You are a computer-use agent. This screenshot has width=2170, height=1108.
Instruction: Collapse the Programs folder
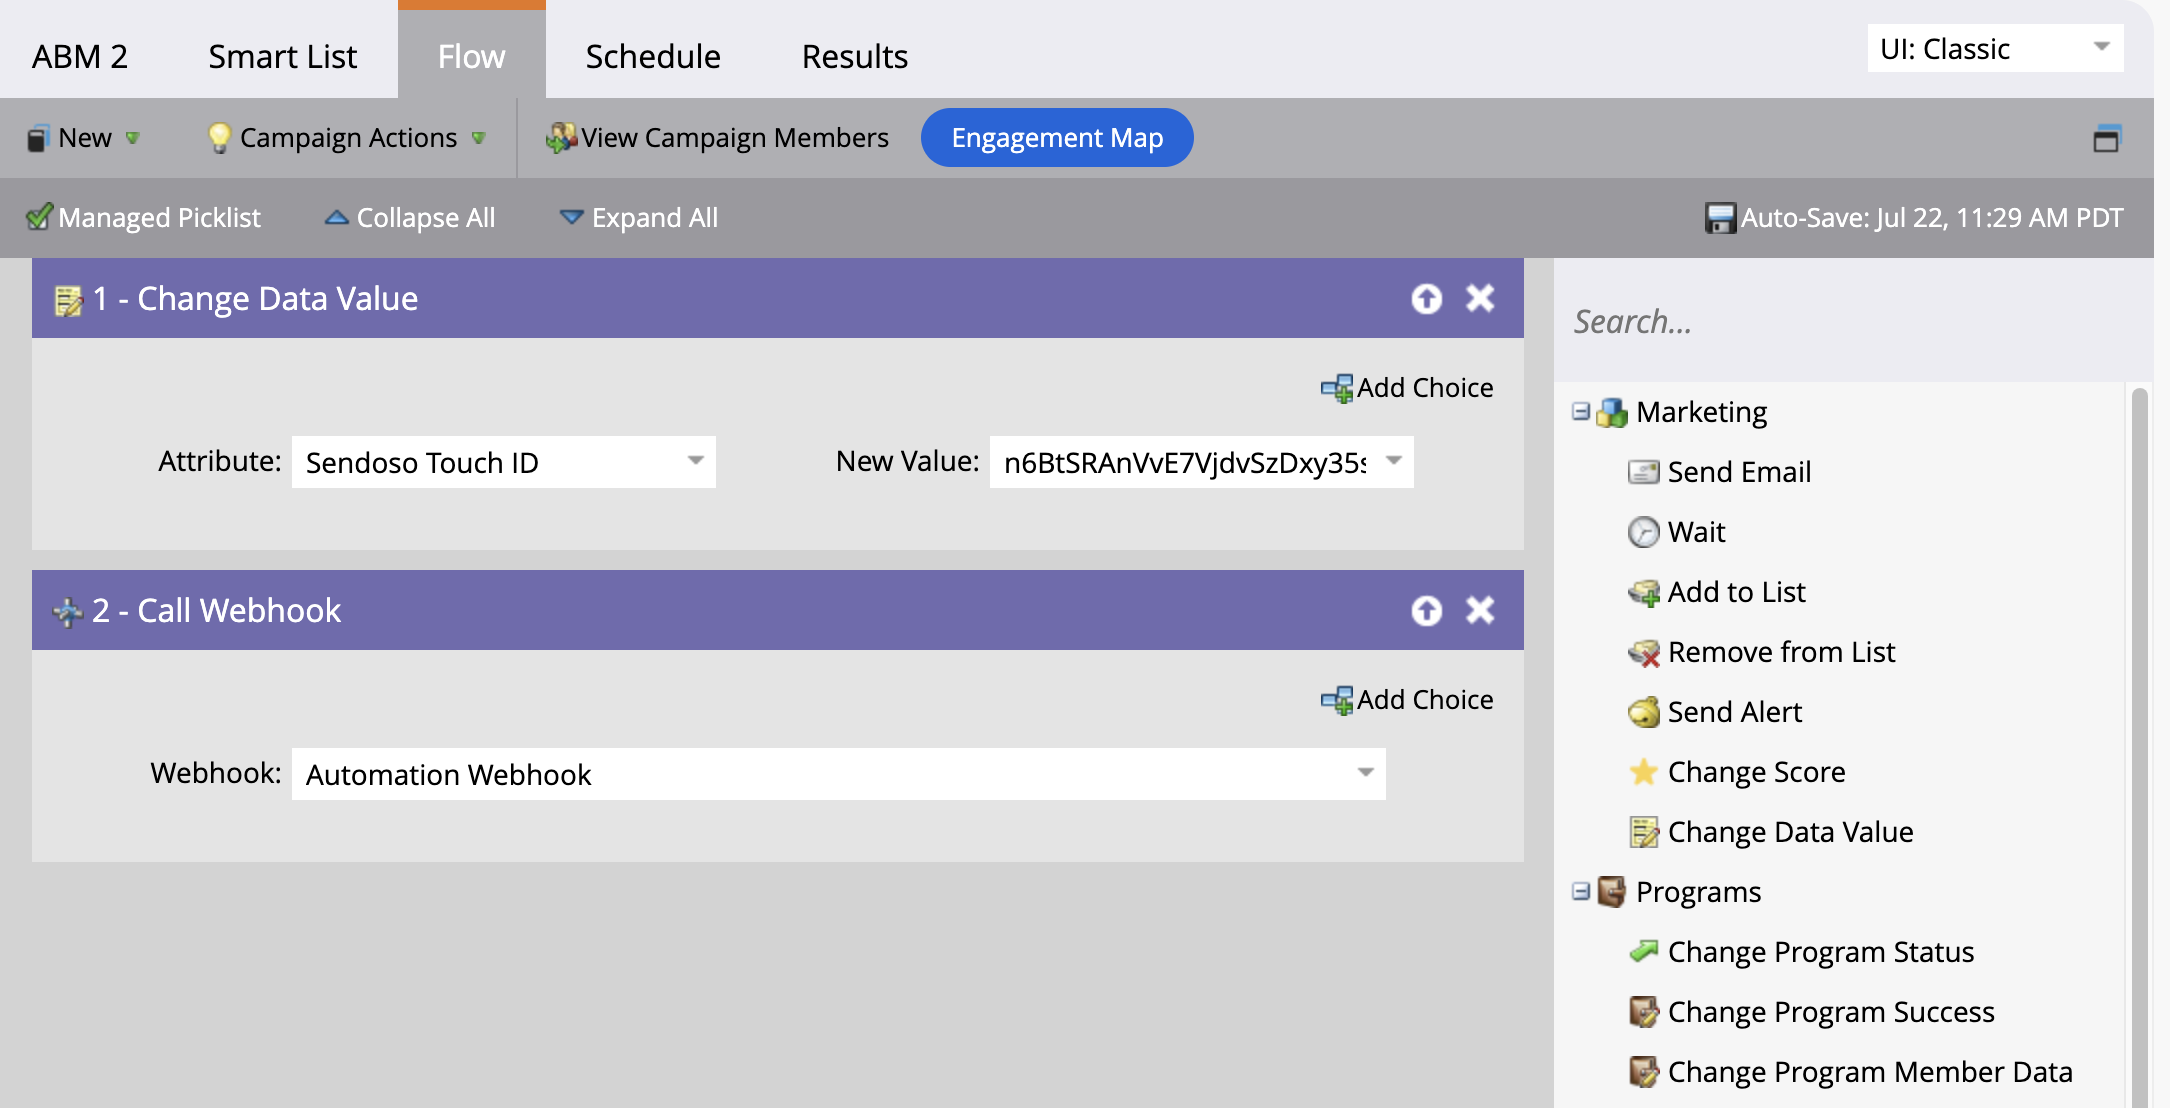coord(1581,891)
